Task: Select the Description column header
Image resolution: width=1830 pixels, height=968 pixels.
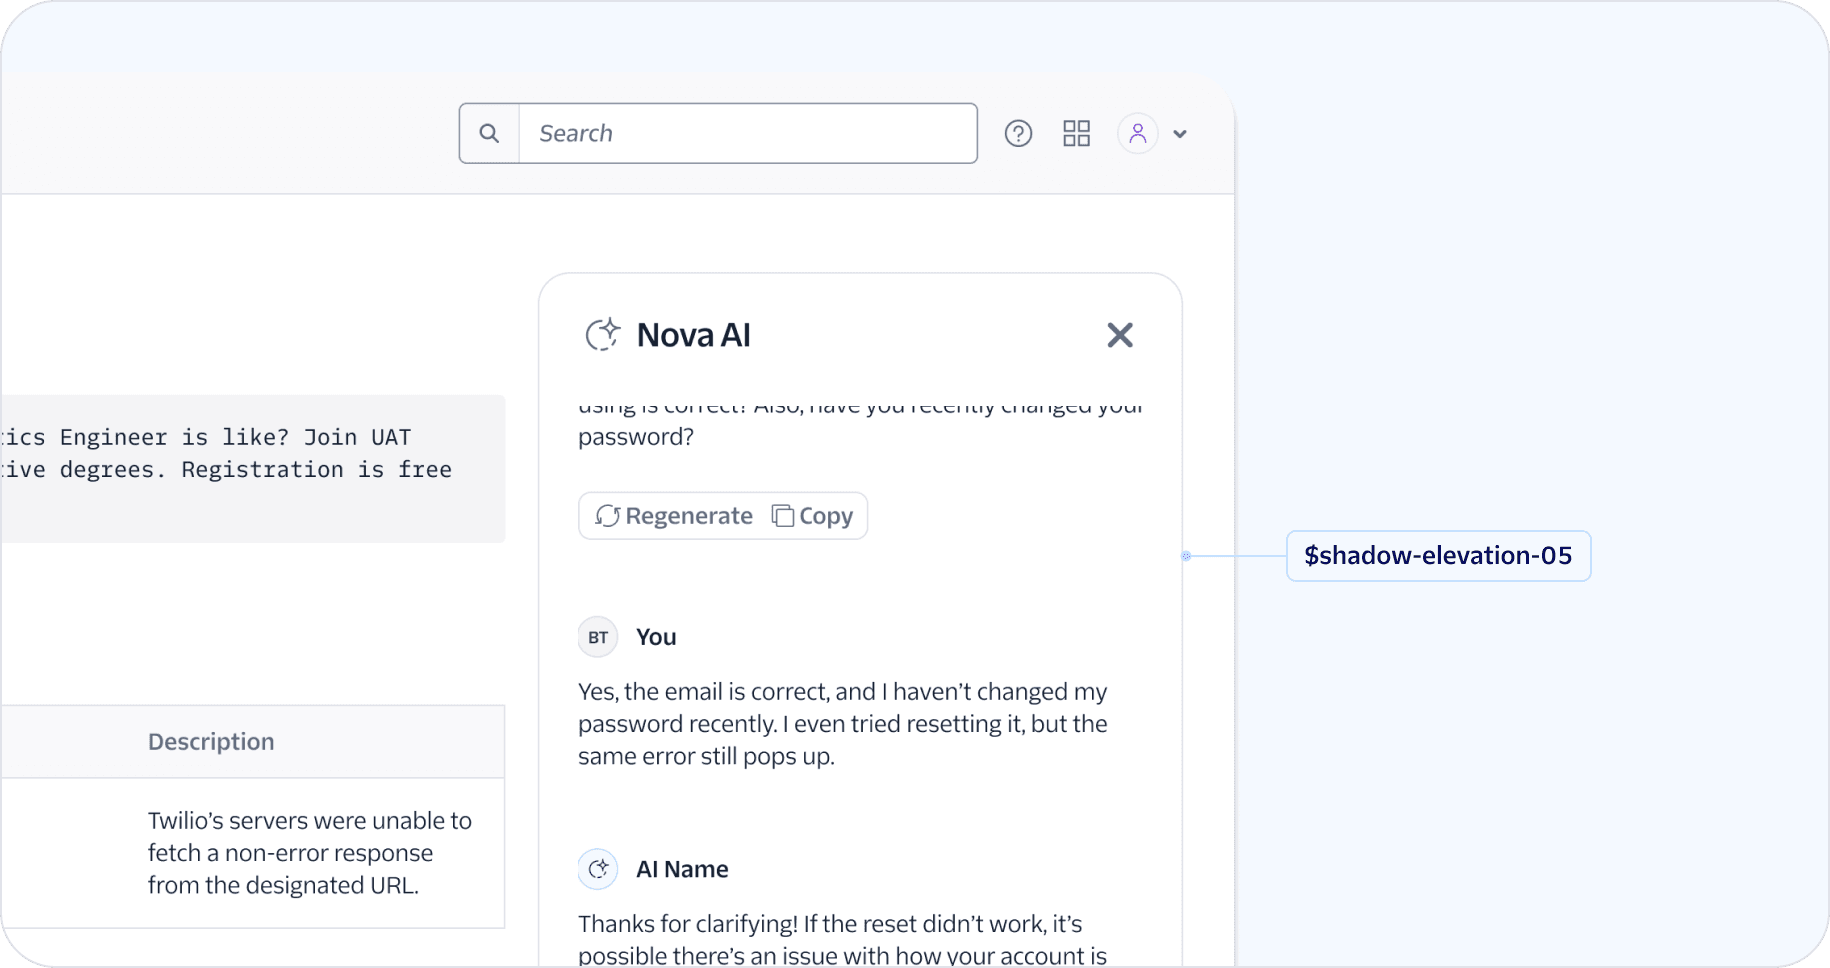Action: click(211, 742)
